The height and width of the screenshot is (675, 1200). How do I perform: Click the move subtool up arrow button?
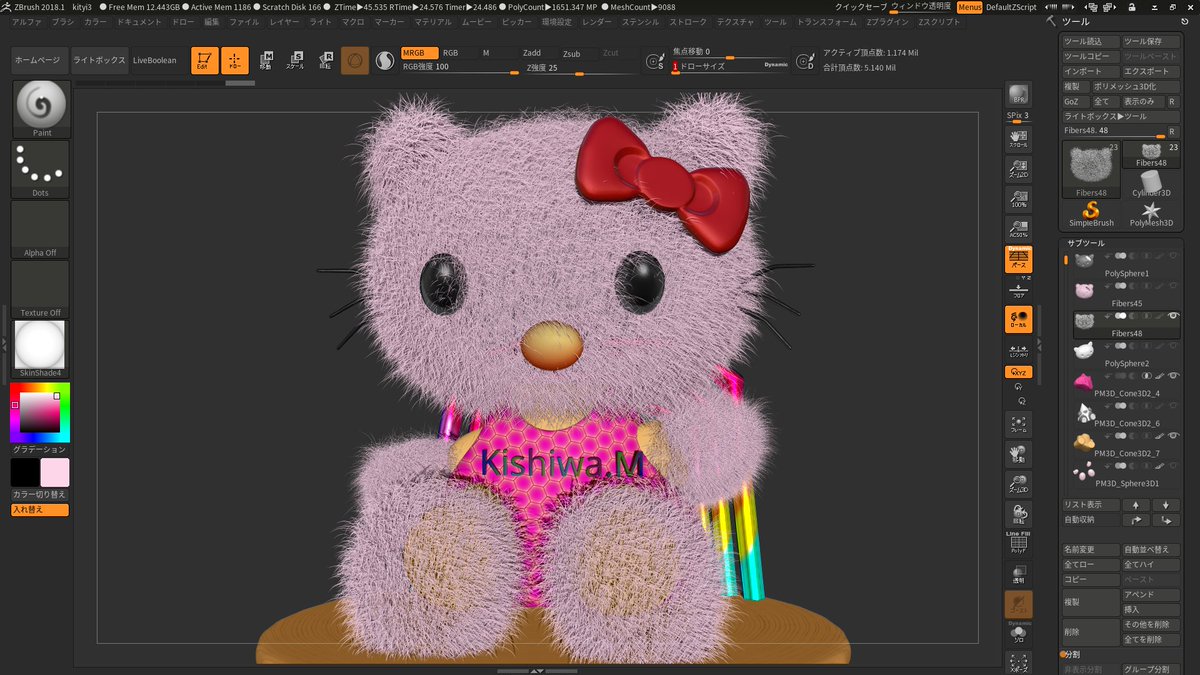click(x=1136, y=506)
